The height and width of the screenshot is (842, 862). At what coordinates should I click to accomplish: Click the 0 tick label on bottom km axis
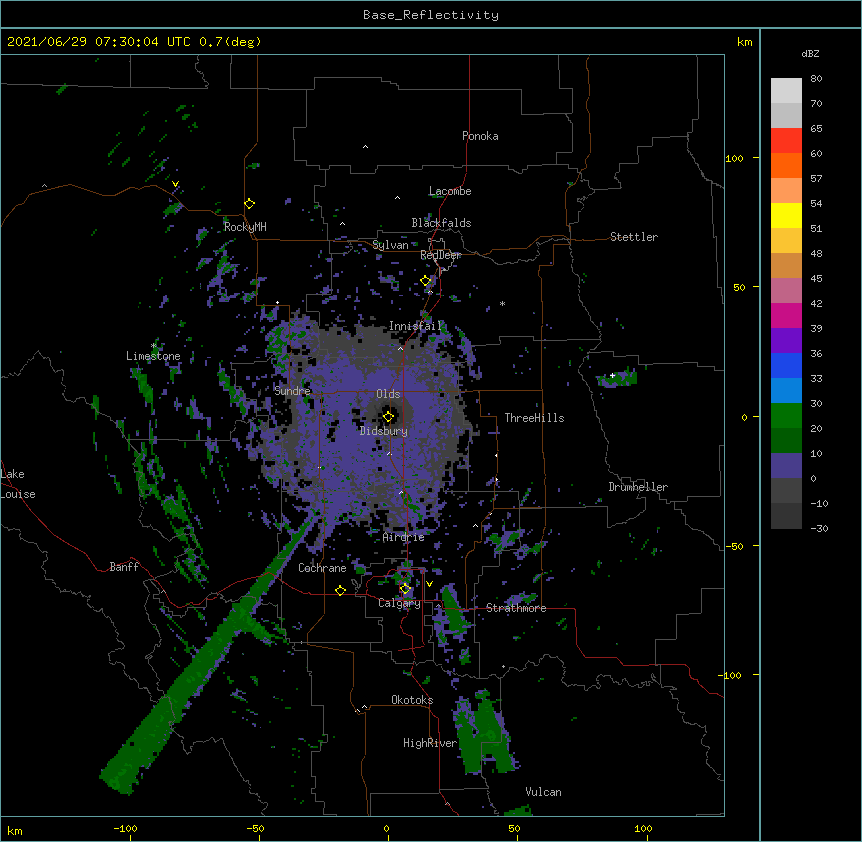pos(386,828)
